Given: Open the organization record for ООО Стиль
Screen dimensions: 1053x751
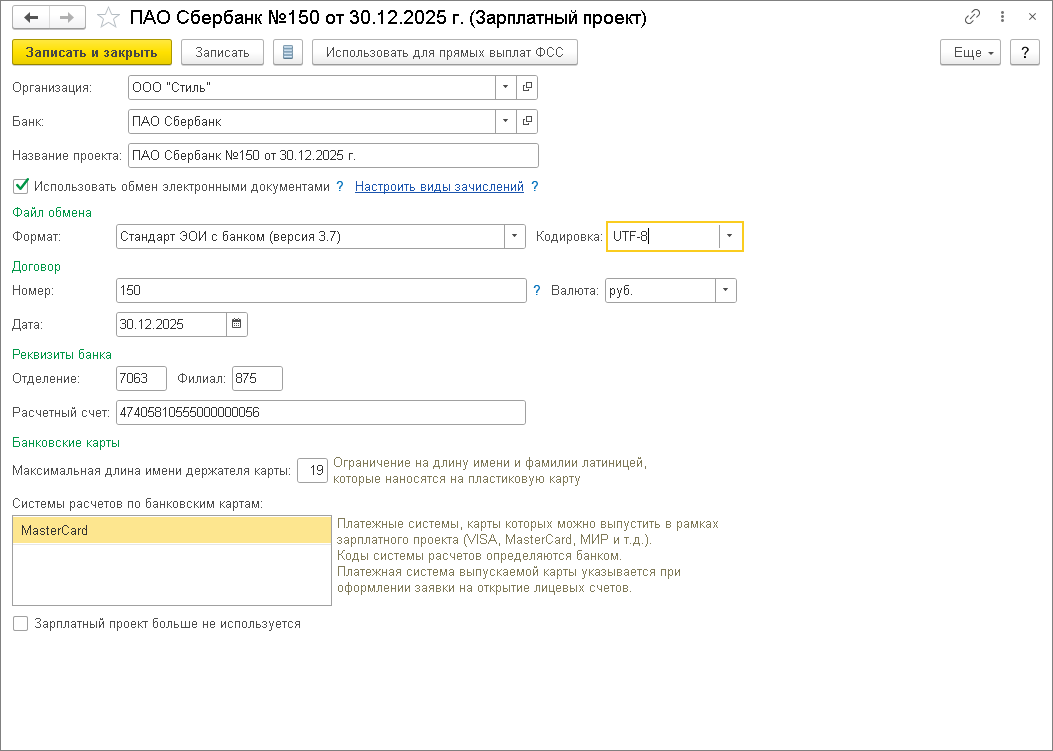Looking at the screenshot, I should point(528,87).
